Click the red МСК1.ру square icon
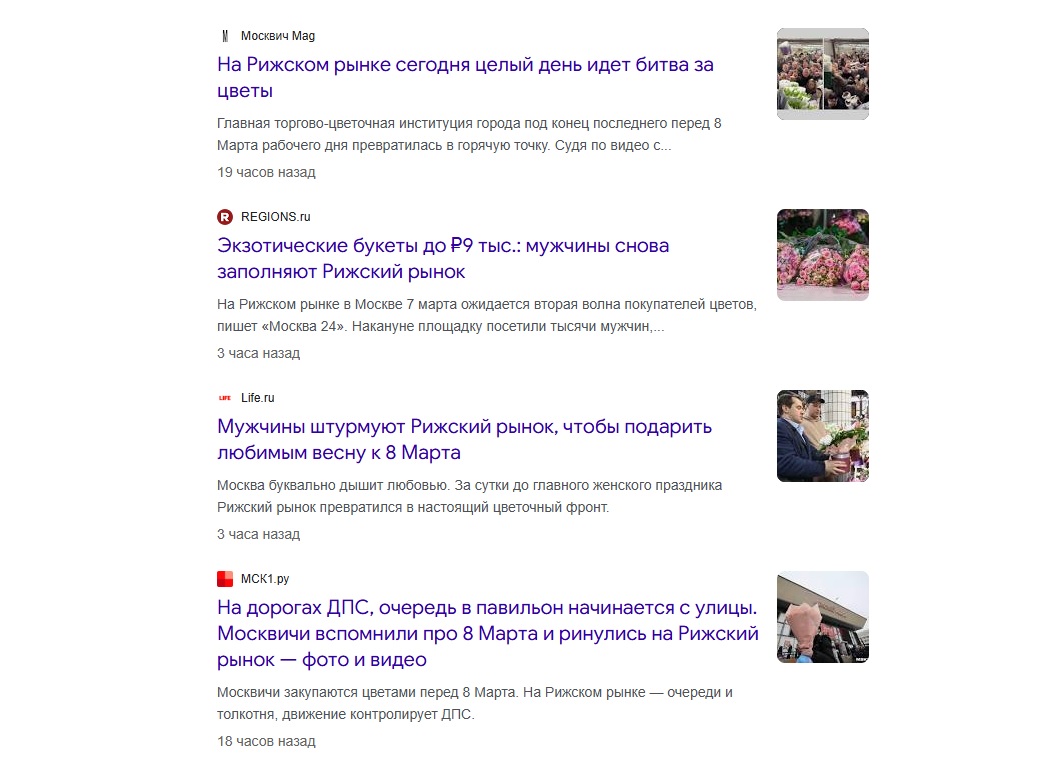1040x763 pixels. tap(225, 579)
